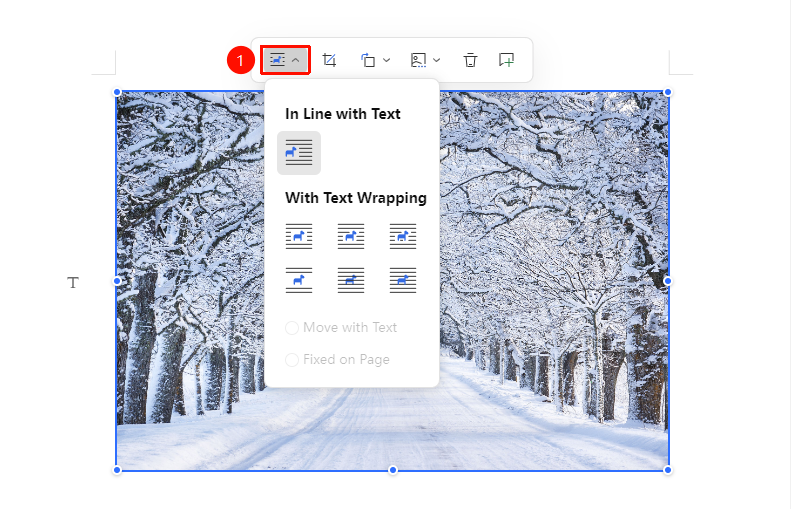Apply Square text wrapping icon
Screen dimensions: 791x509
pyautogui.click(x=299, y=236)
